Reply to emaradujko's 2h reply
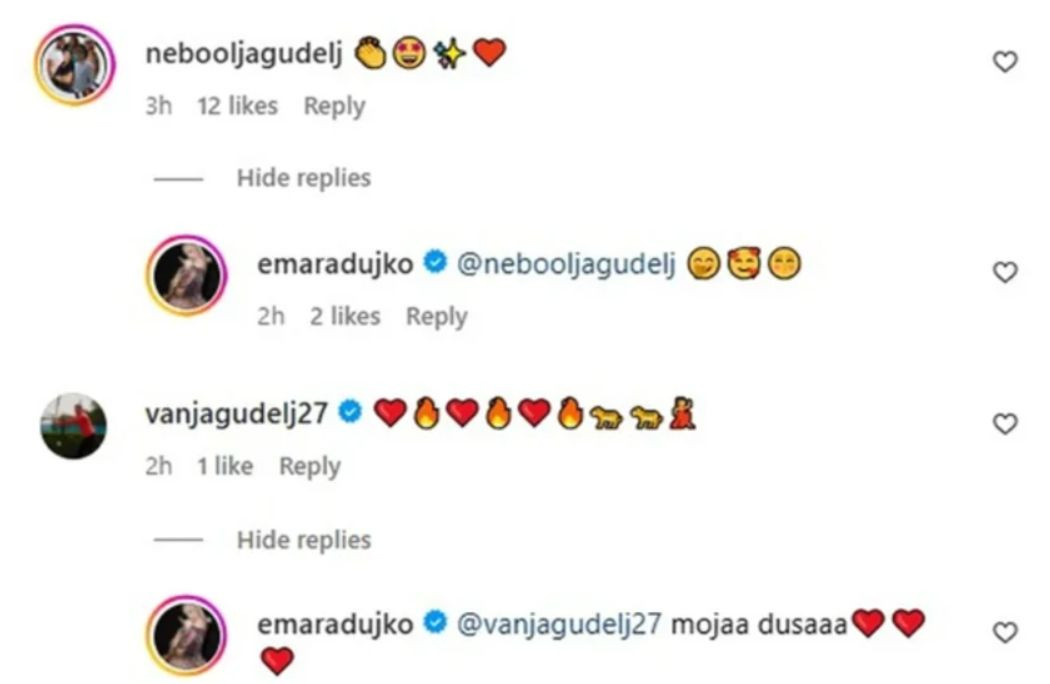The image size is (1050, 684). (x=437, y=316)
